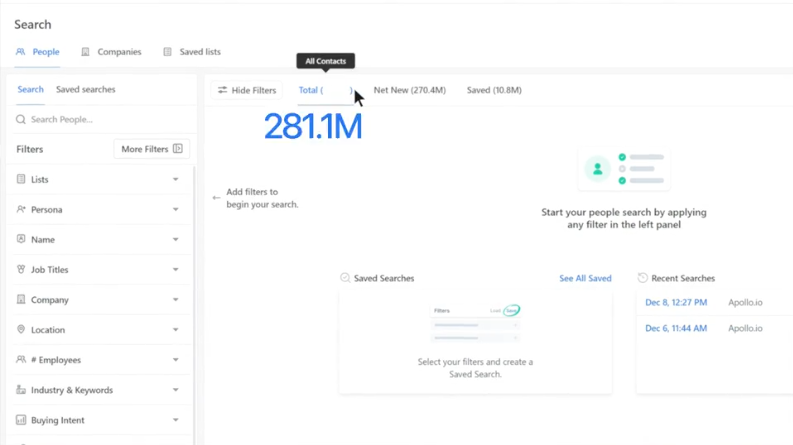Show Saved (10.8M) contacts

click(494, 90)
